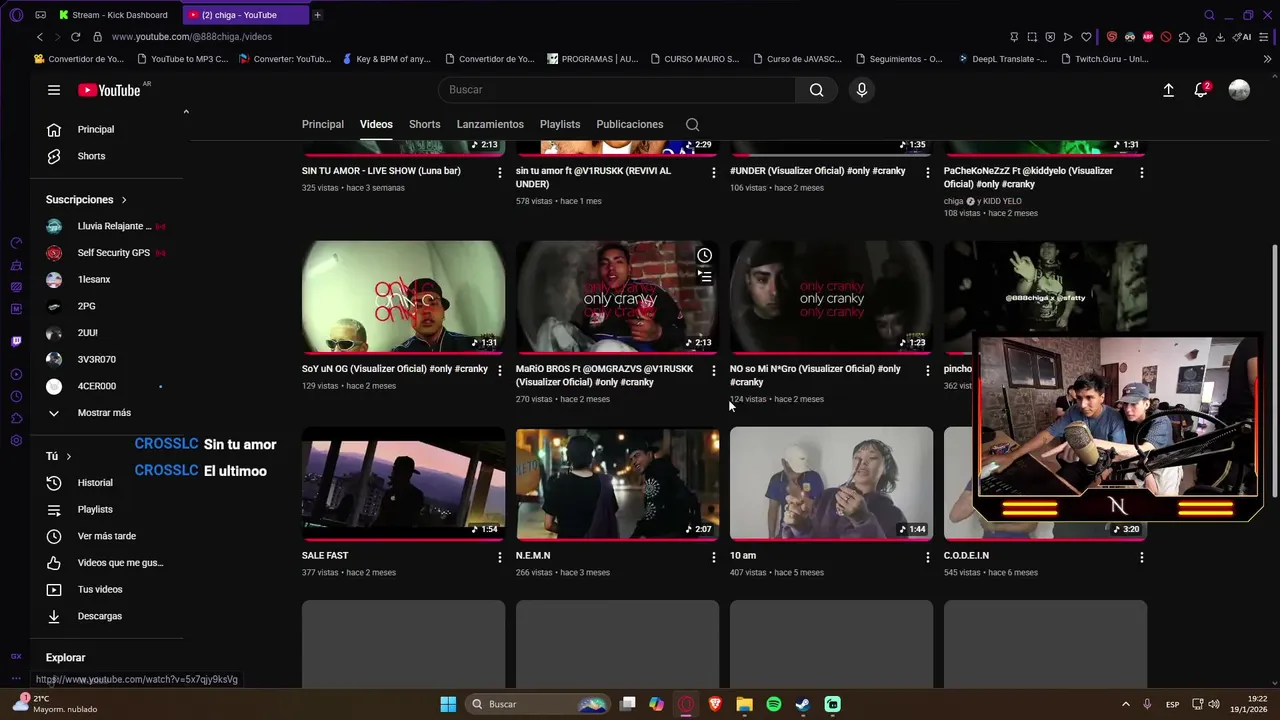Viewport: 1280px width, 720px height.
Task: Add MaRiO BROS video to queue
Action: 704,277
